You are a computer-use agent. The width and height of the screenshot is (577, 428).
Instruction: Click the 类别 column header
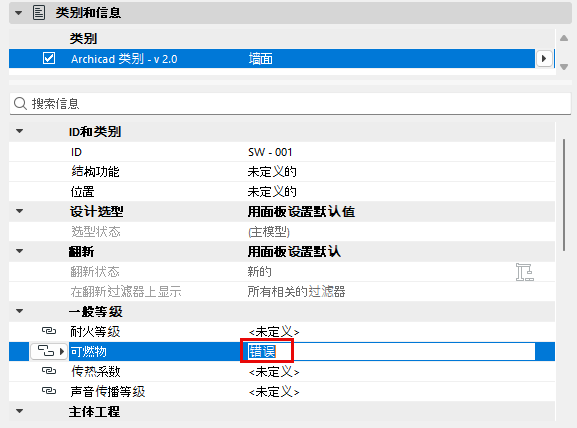tap(84, 38)
